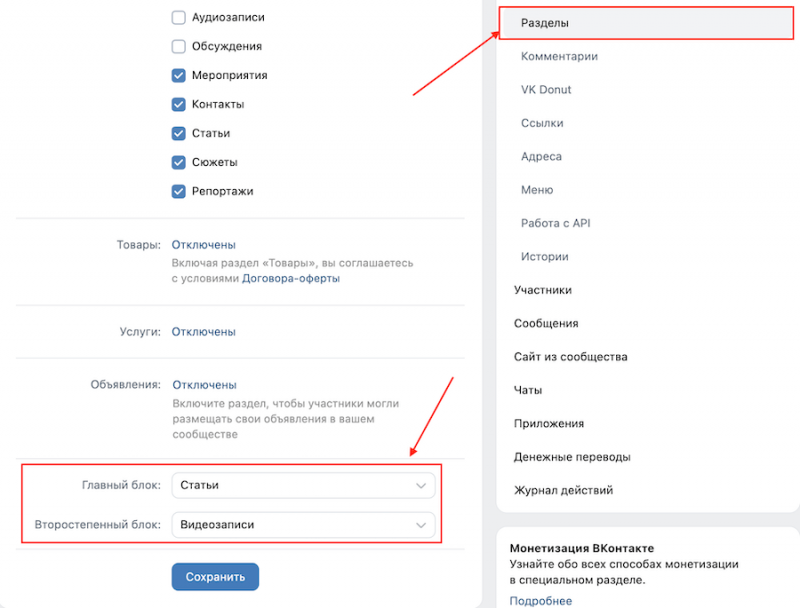Screen dimensions: 800x608
Task: Switch to the Участники section
Action: (543, 290)
